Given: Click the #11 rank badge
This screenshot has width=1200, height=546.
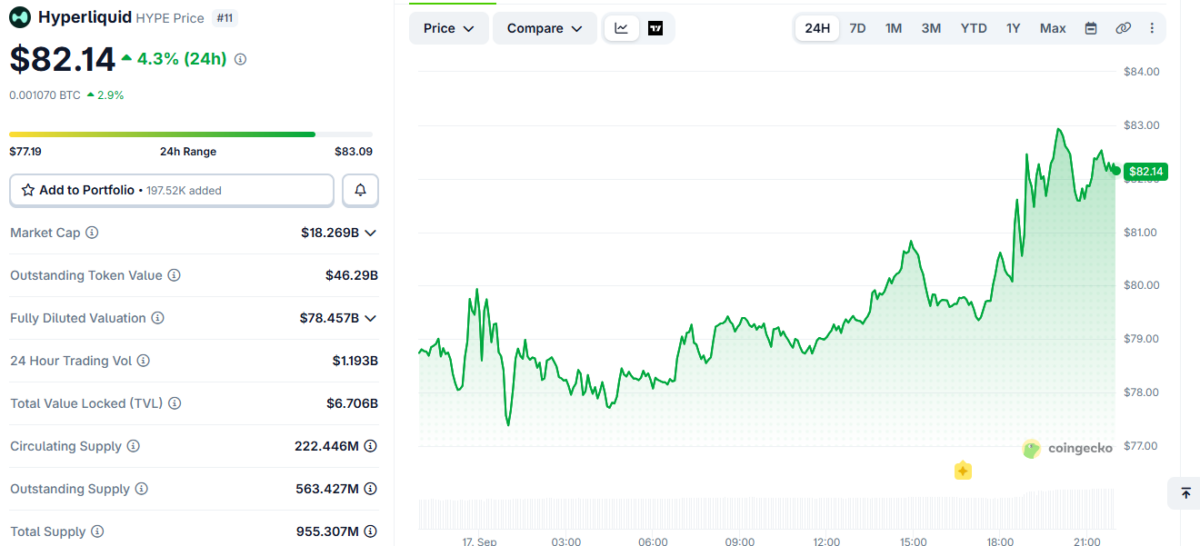Looking at the screenshot, I should click(224, 17).
